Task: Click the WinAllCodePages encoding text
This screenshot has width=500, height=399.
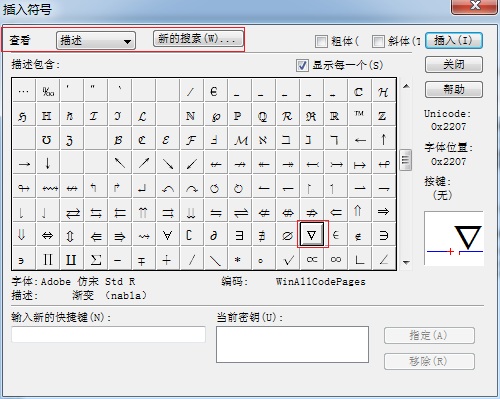Action: point(320,282)
